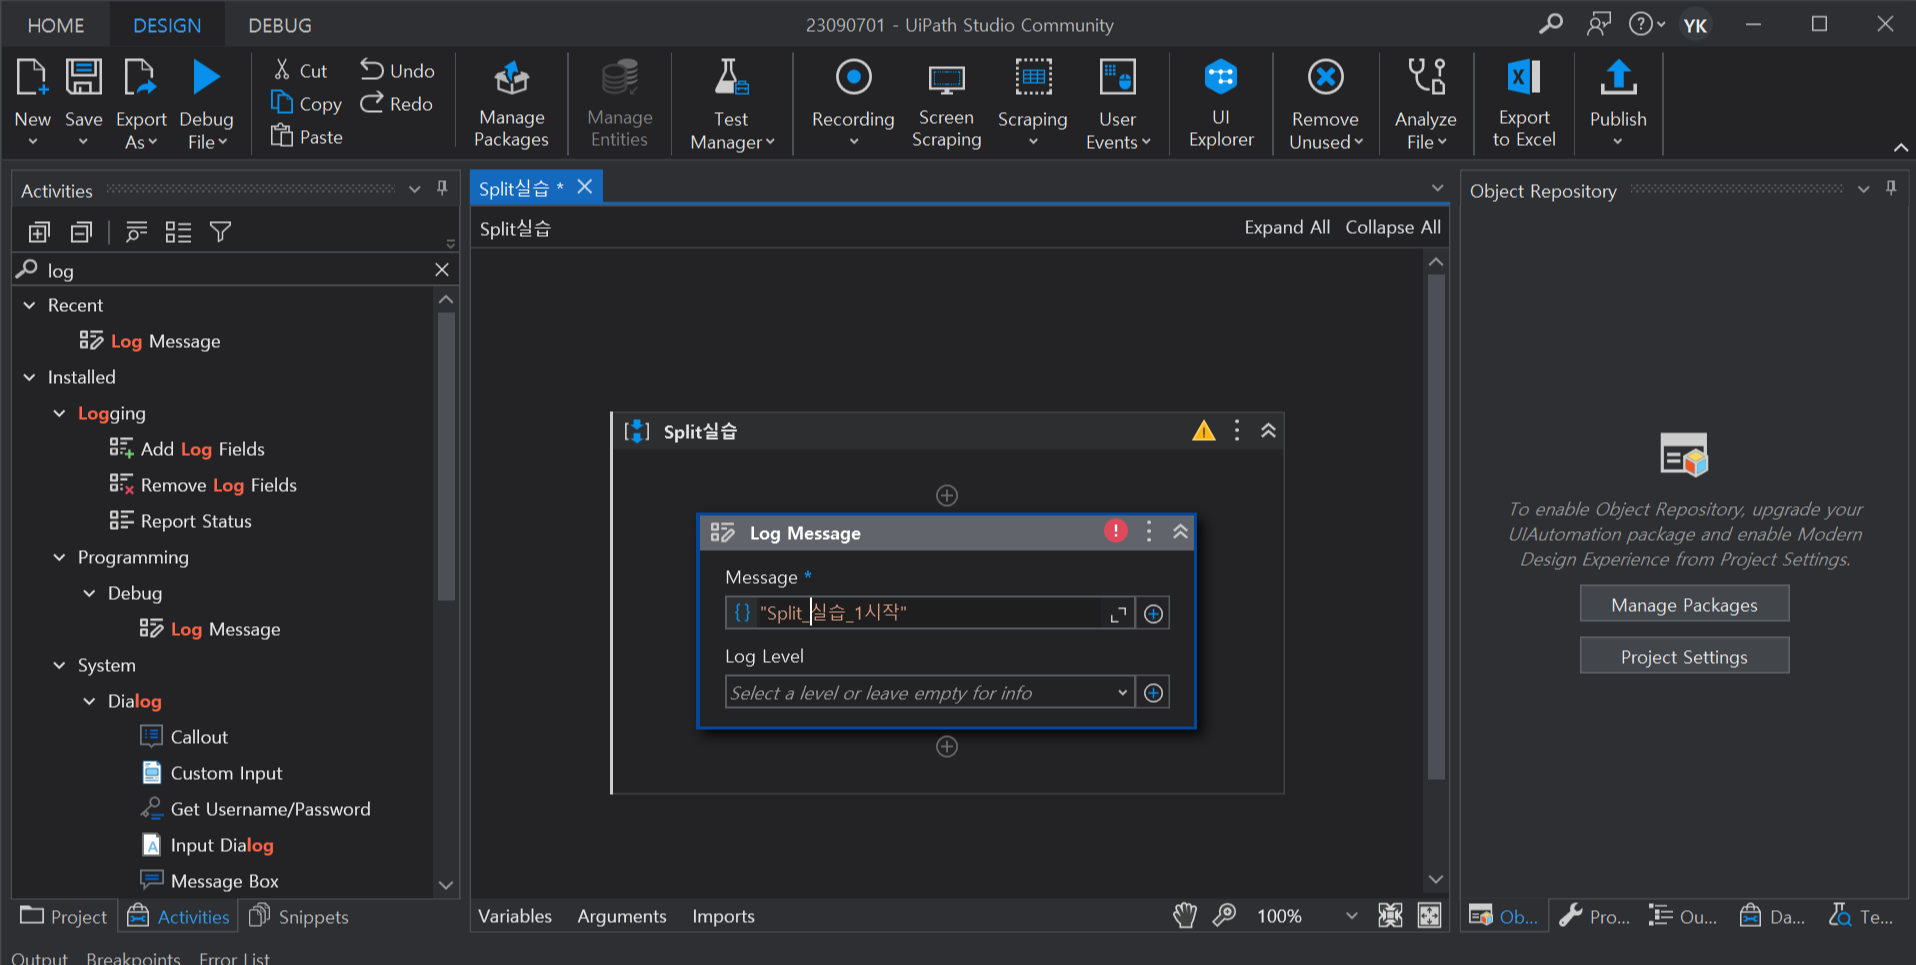
Task: Collapse the Dialog subcategory
Action: tap(89, 701)
